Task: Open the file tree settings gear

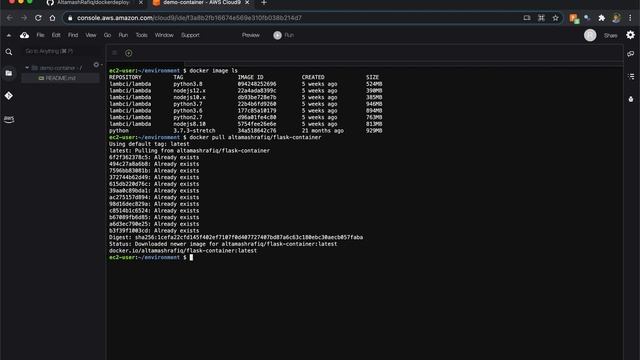Action: [x=96, y=65]
